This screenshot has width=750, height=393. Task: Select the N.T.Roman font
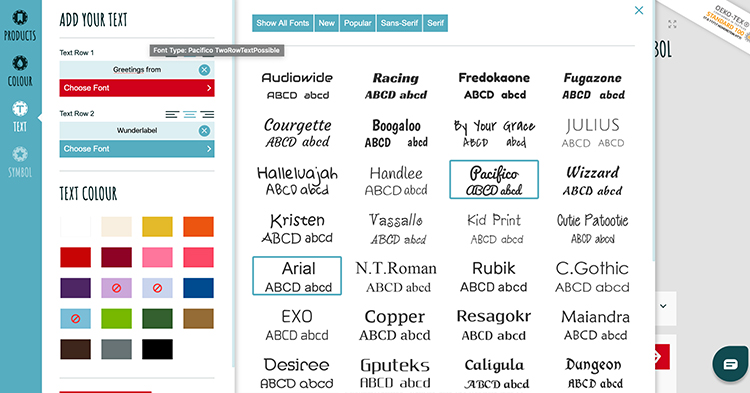click(396, 276)
